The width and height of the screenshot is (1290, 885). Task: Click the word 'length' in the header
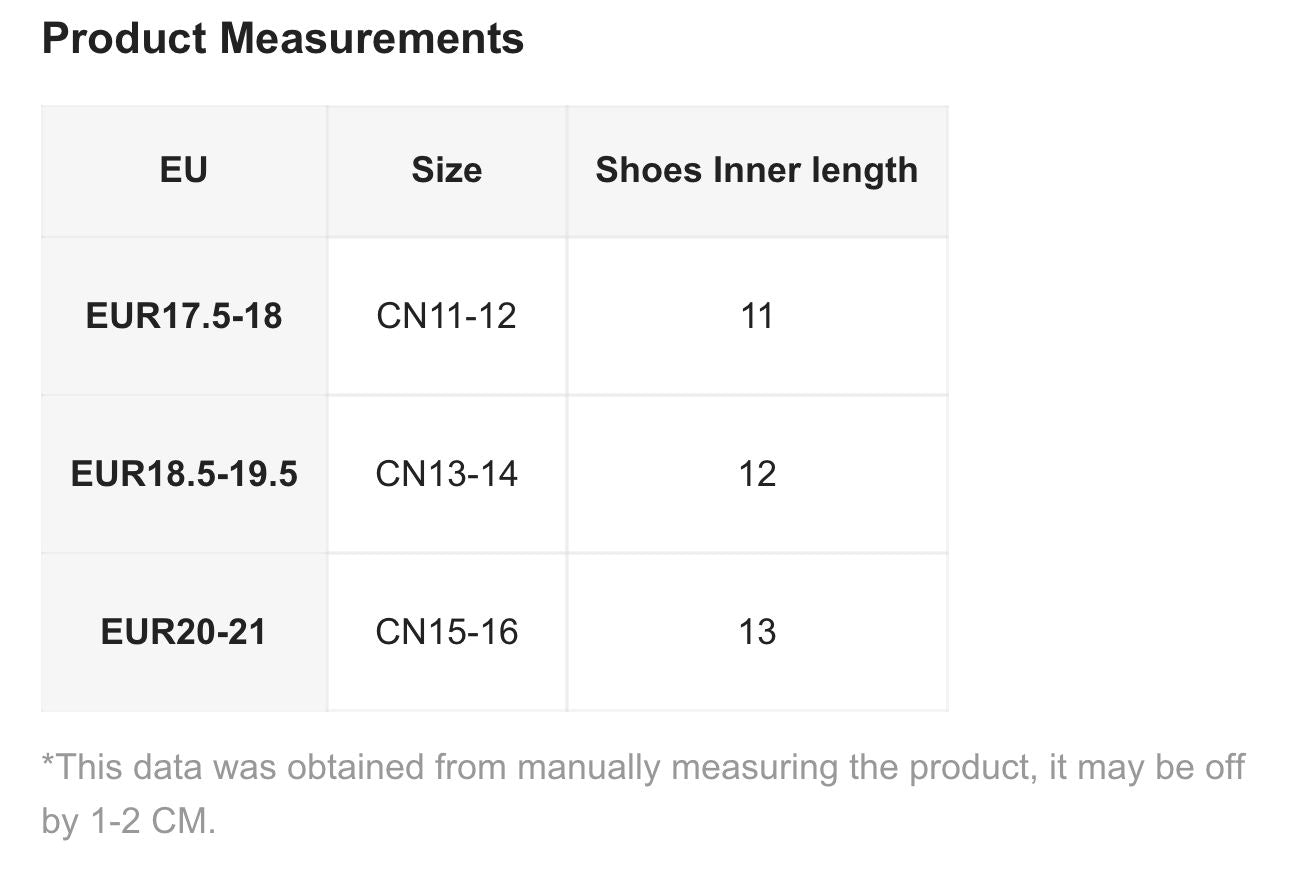click(x=864, y=171)
